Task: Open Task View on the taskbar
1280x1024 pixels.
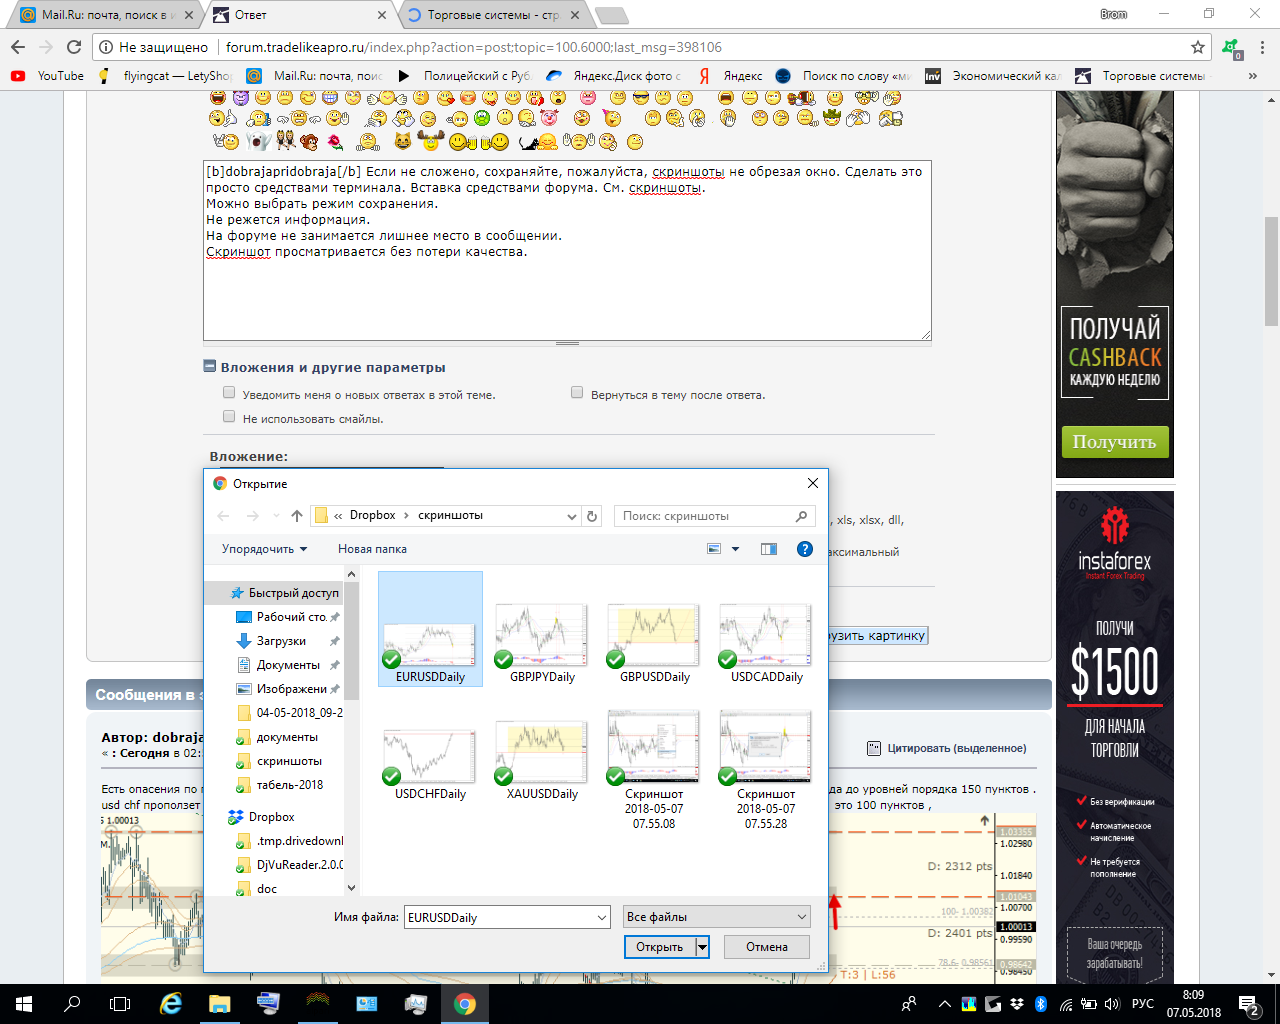Action: (x=120, y=1004)
